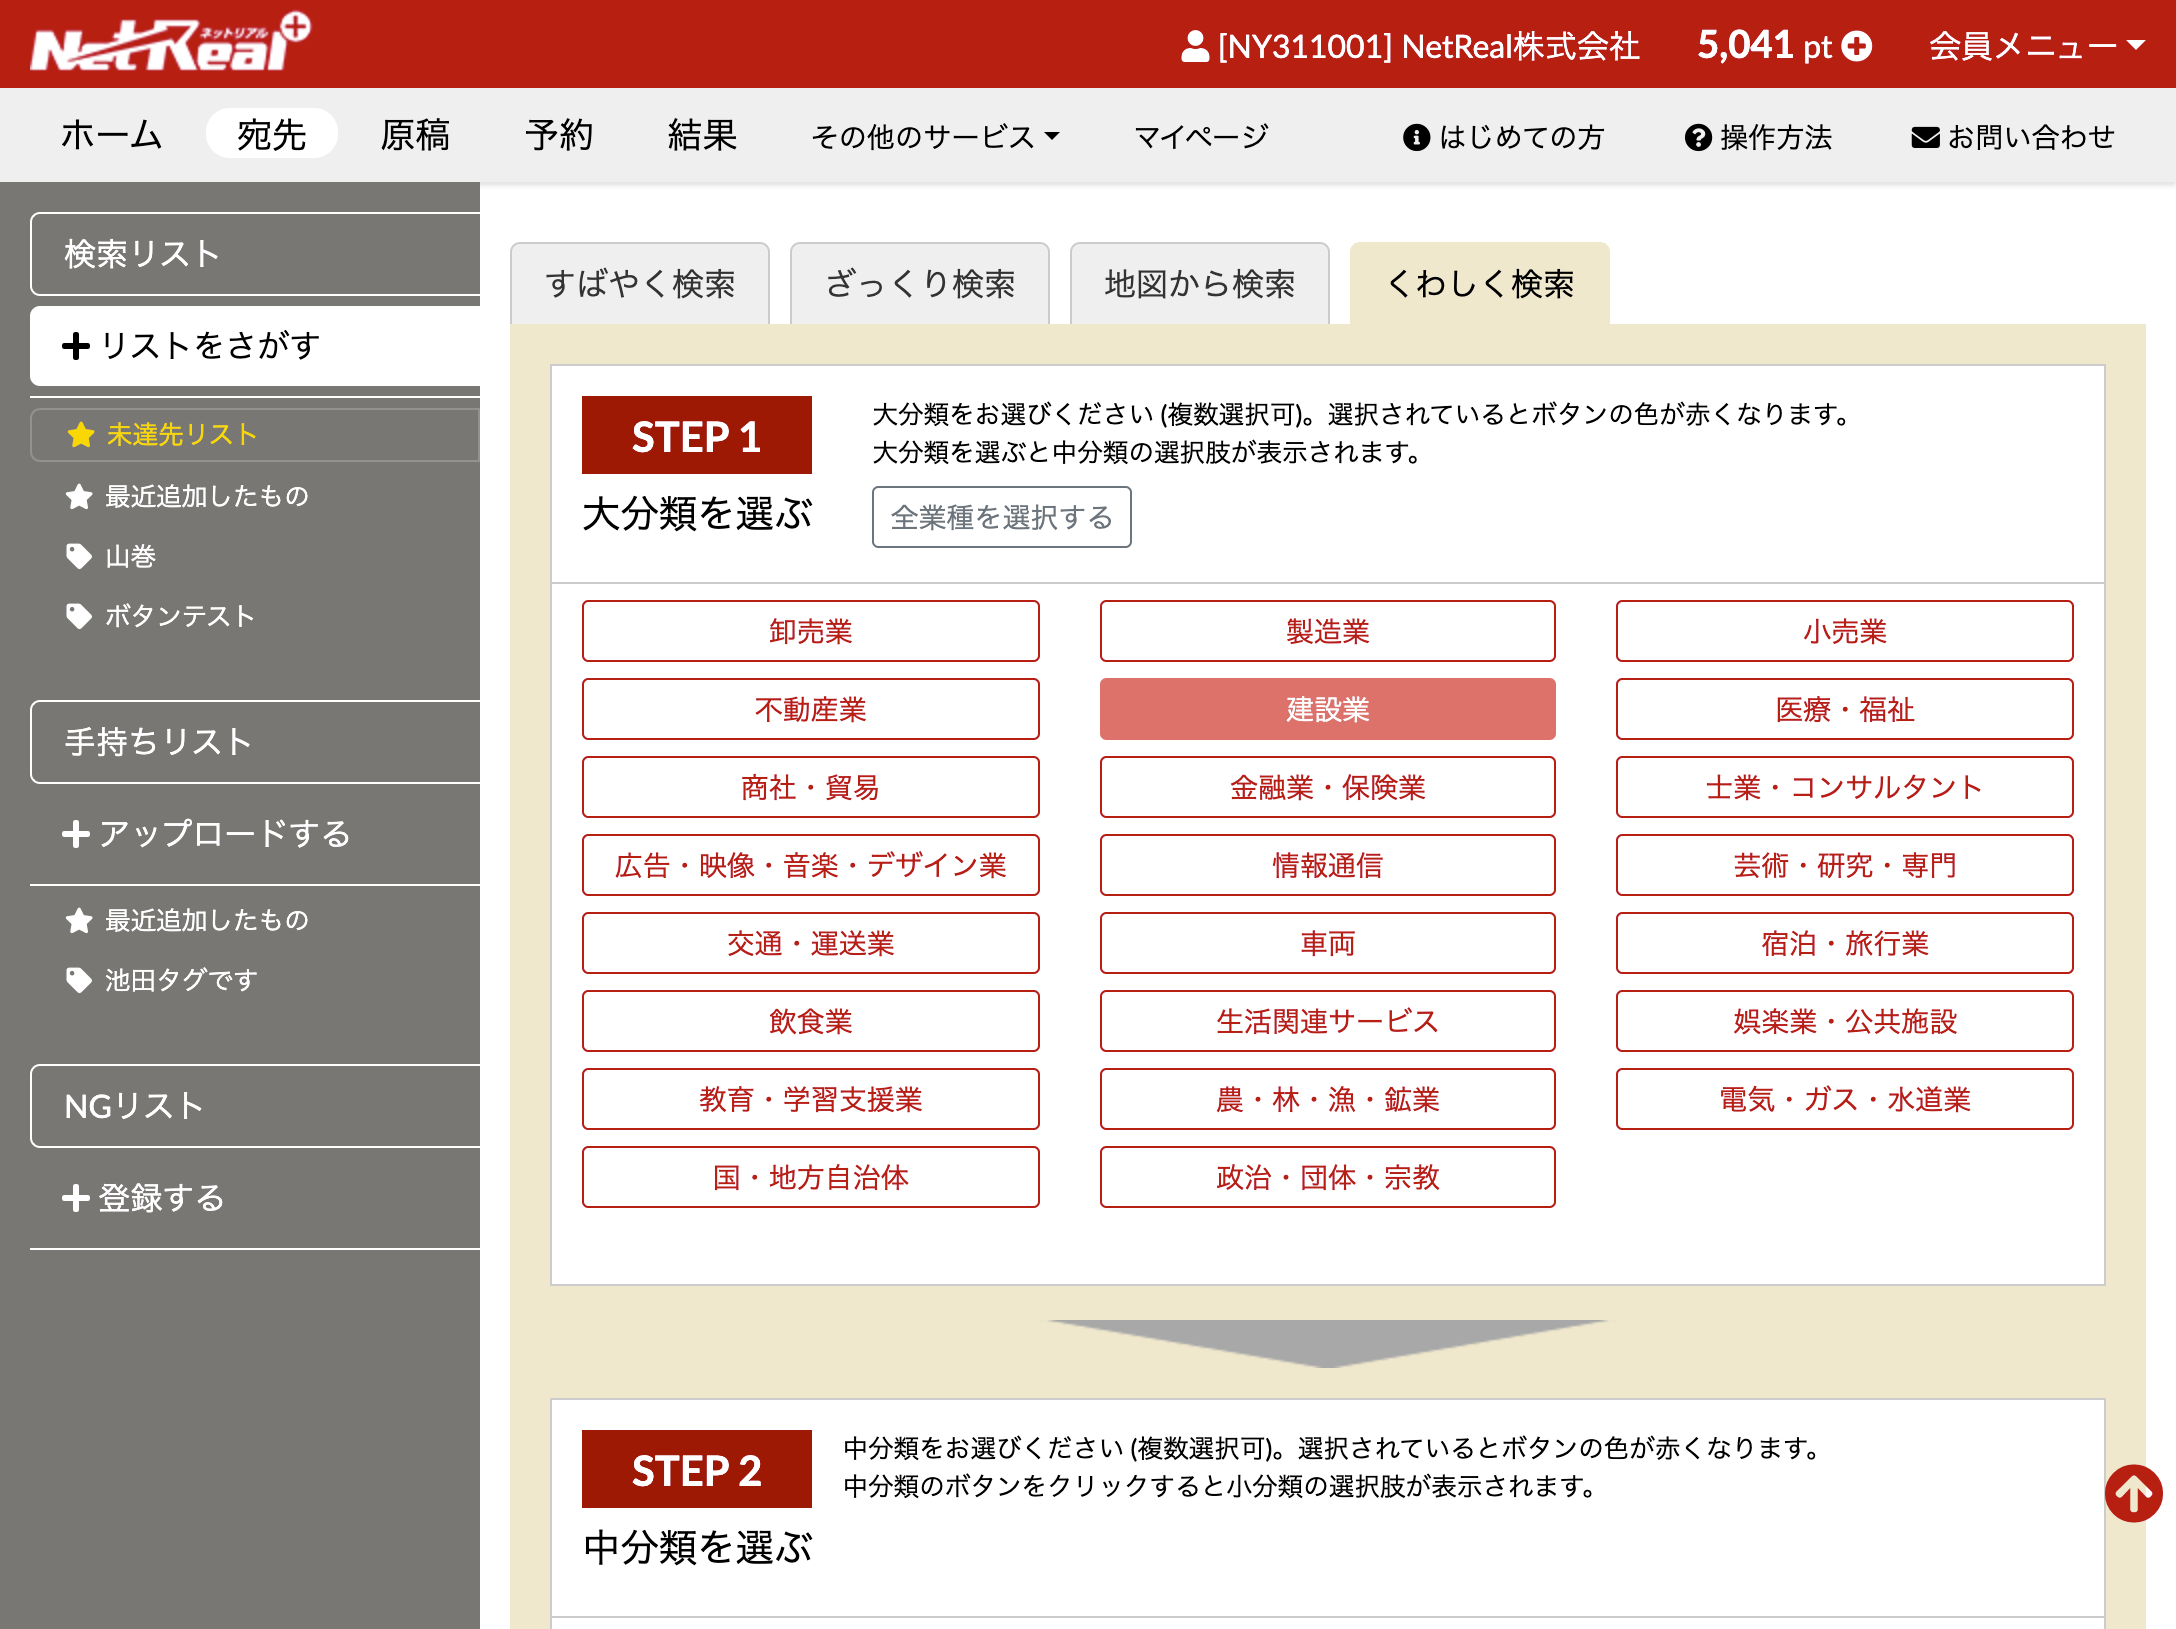
Task: Click the 検索リスト sidebar header
Action: [x=256, y=254]
